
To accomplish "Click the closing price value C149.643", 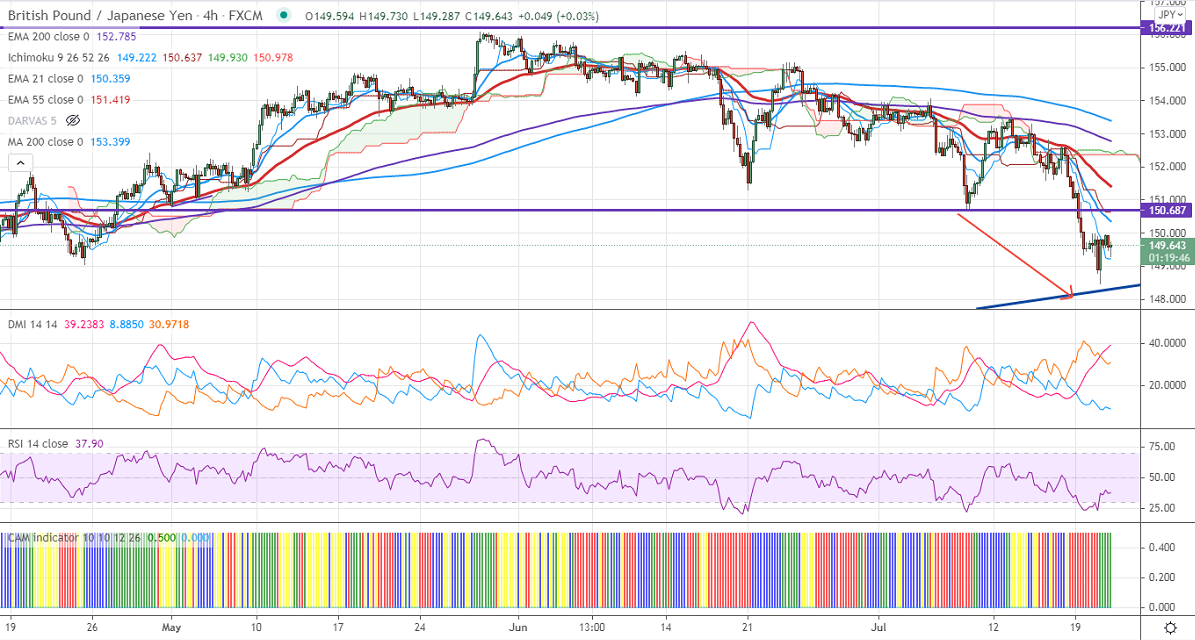I will coord(488,16).
